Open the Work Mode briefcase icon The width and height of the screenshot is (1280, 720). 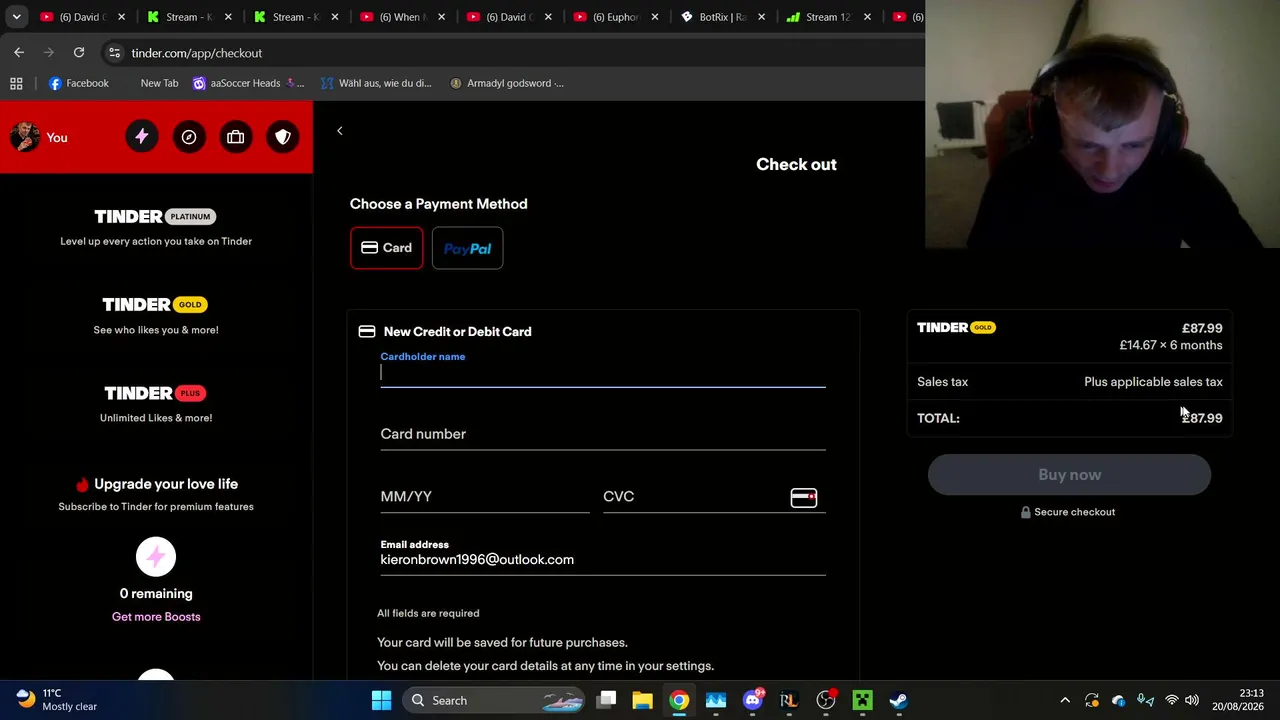coord(236,137)
